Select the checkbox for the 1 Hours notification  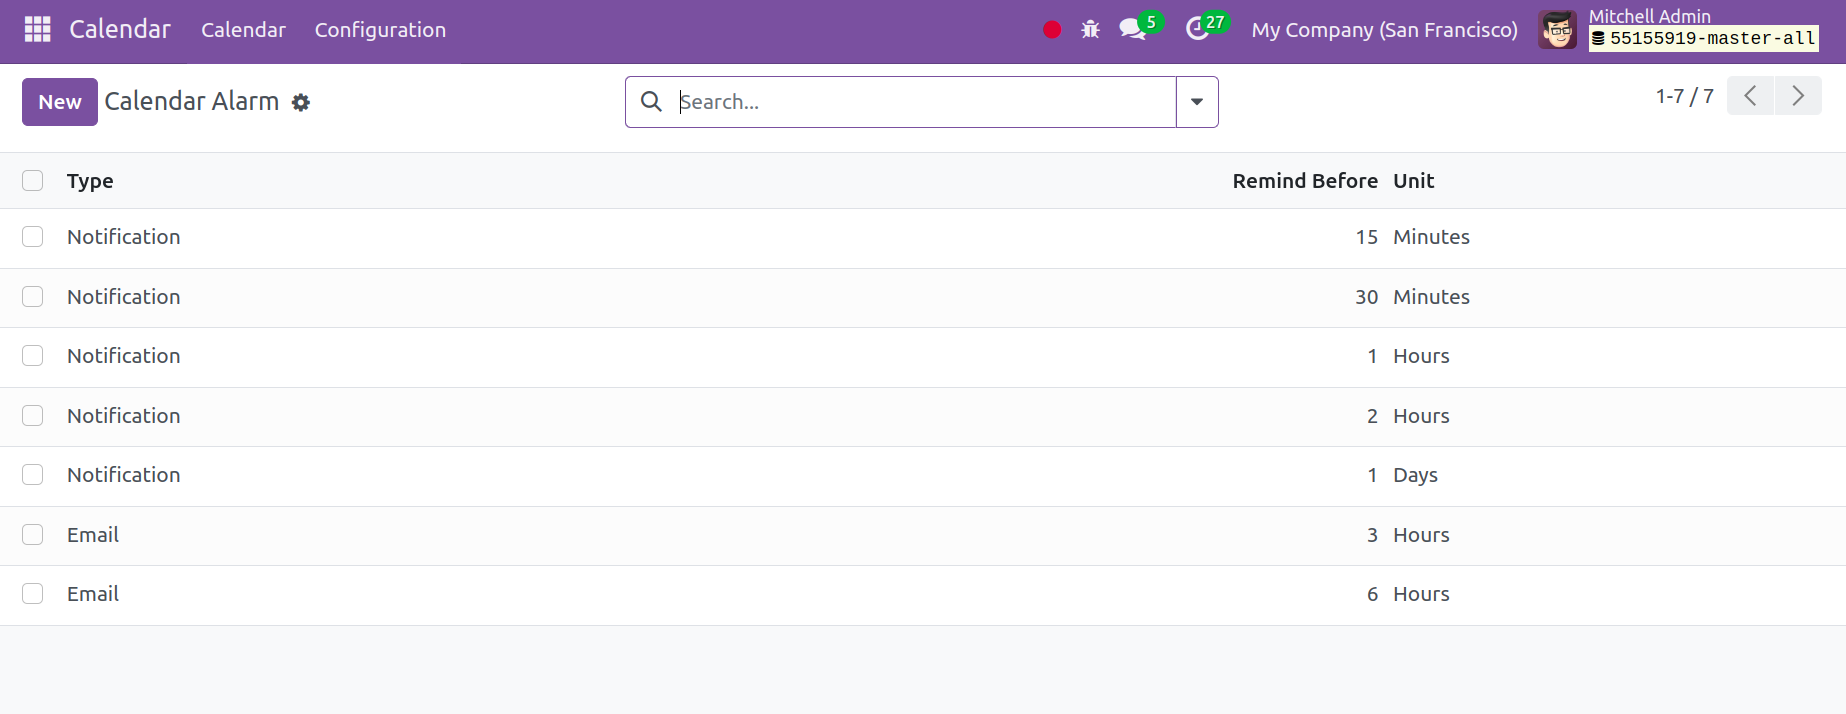[x=33, y=356]
